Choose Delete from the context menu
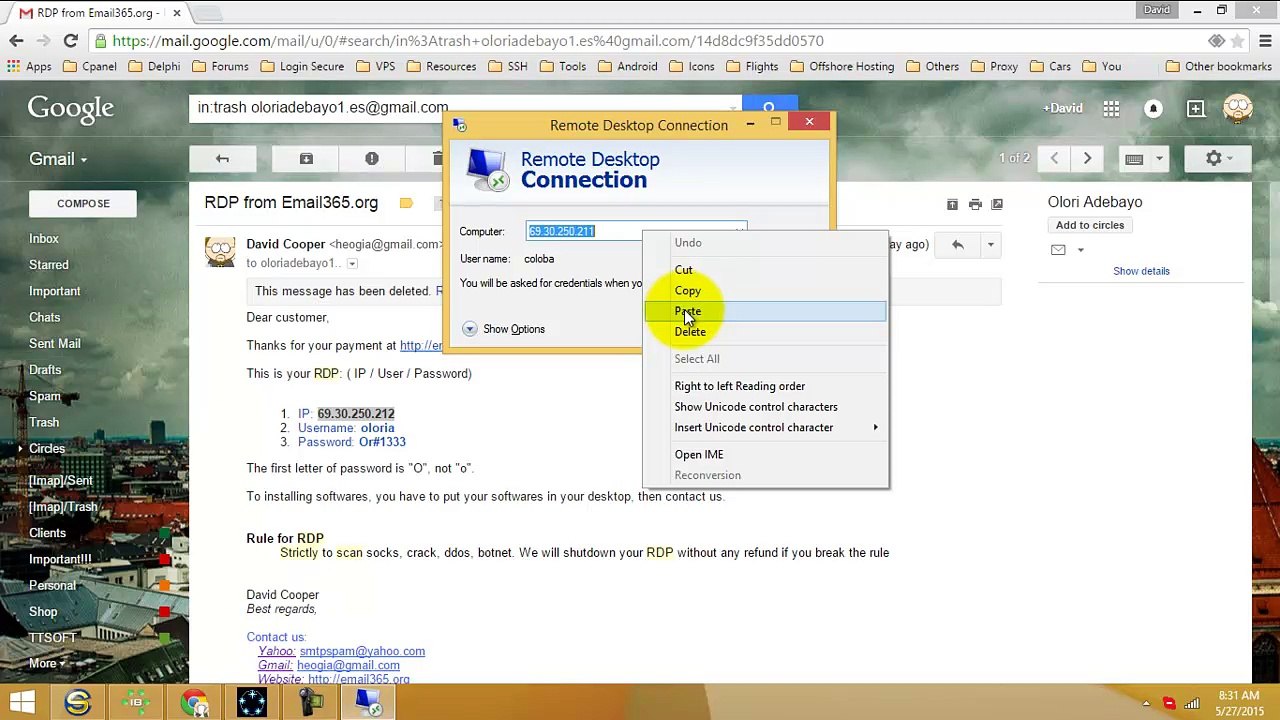Screen dimensions: 1280x720 coord(765,332)
